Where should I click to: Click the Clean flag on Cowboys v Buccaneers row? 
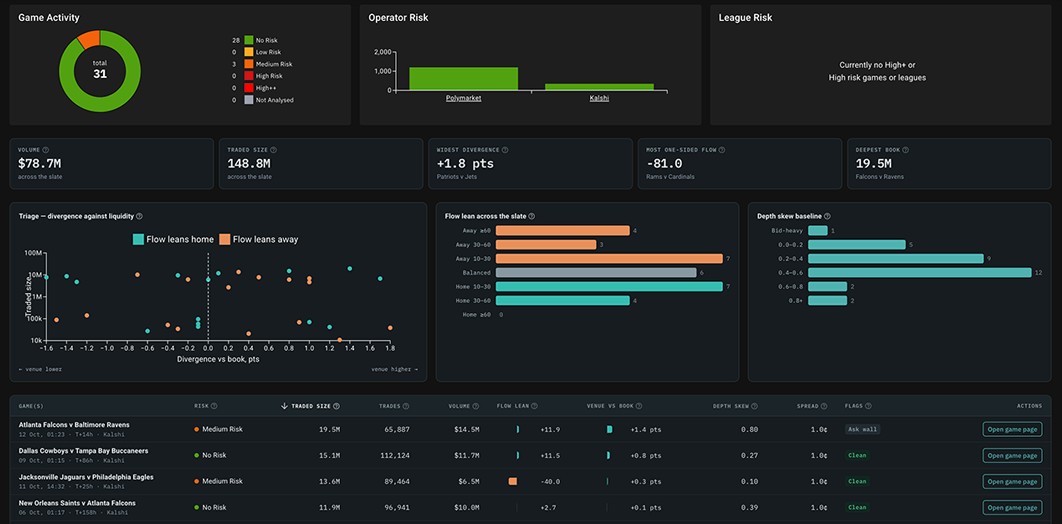(x=857, y=456)
